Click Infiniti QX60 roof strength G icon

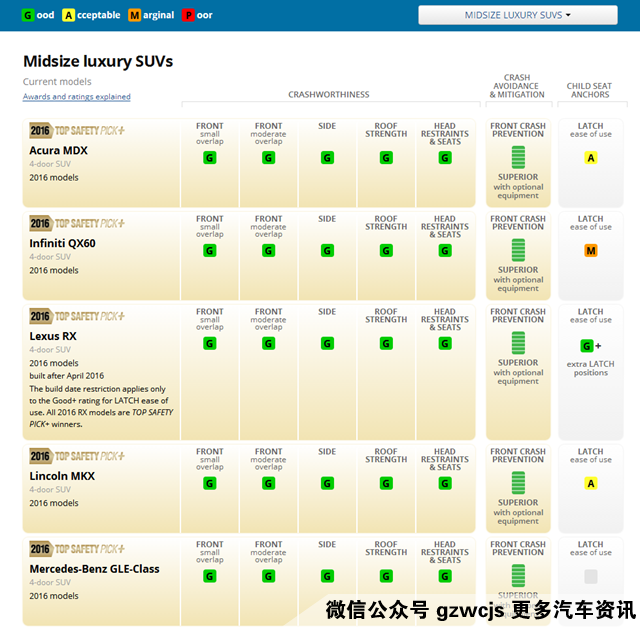[x=386, y=251]
